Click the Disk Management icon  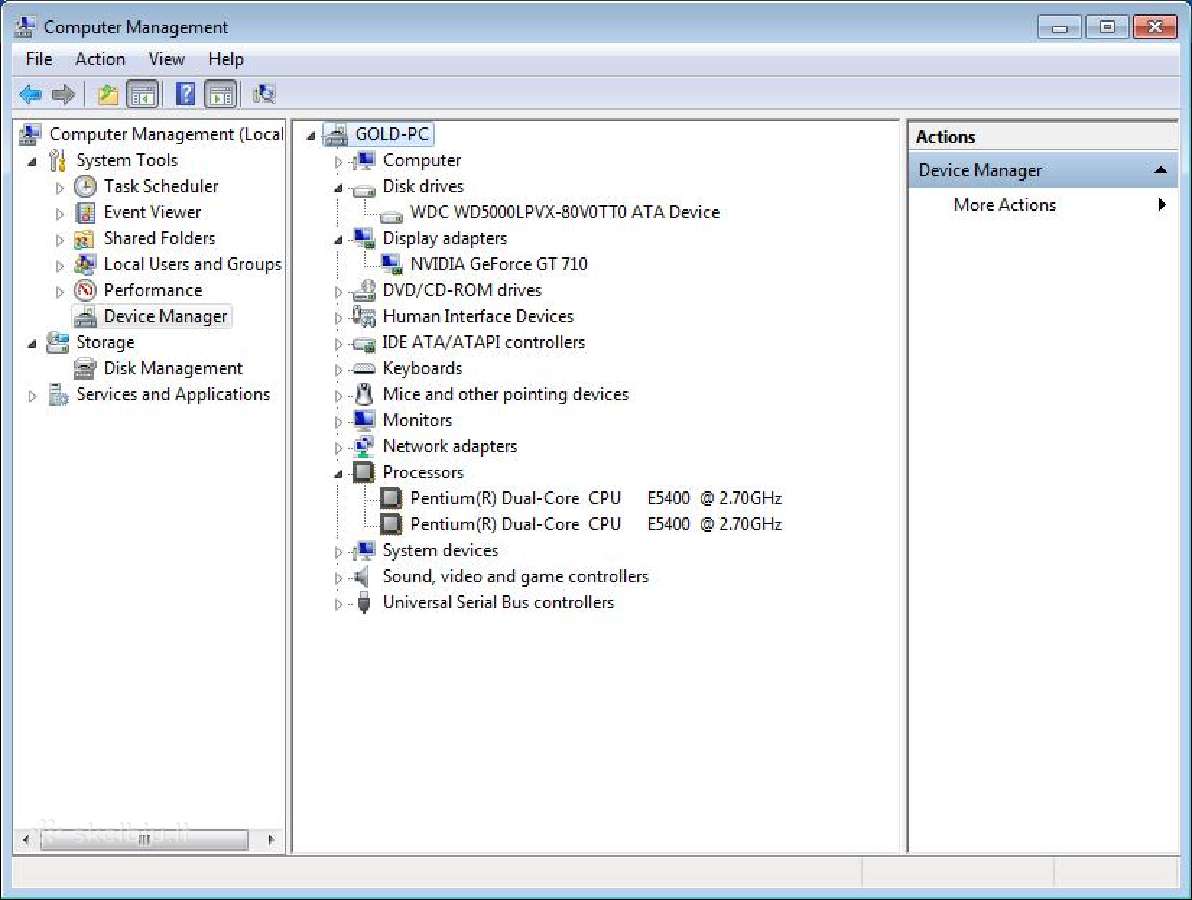(x=85, y=369)
